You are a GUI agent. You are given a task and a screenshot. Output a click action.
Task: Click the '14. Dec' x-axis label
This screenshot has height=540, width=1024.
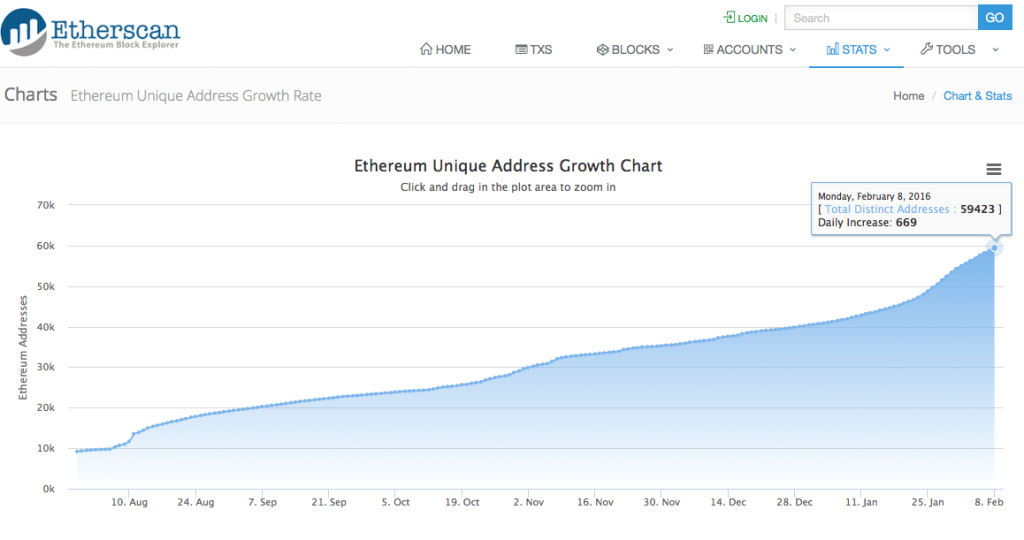[x=729, y=502]
